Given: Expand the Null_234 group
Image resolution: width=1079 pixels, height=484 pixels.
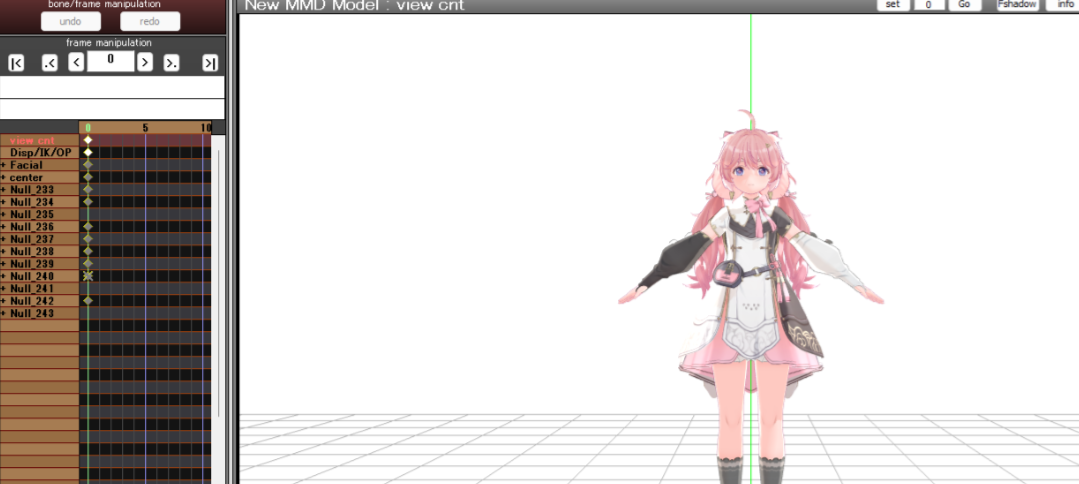Looking at the screenshot, I should pos(3,202).
